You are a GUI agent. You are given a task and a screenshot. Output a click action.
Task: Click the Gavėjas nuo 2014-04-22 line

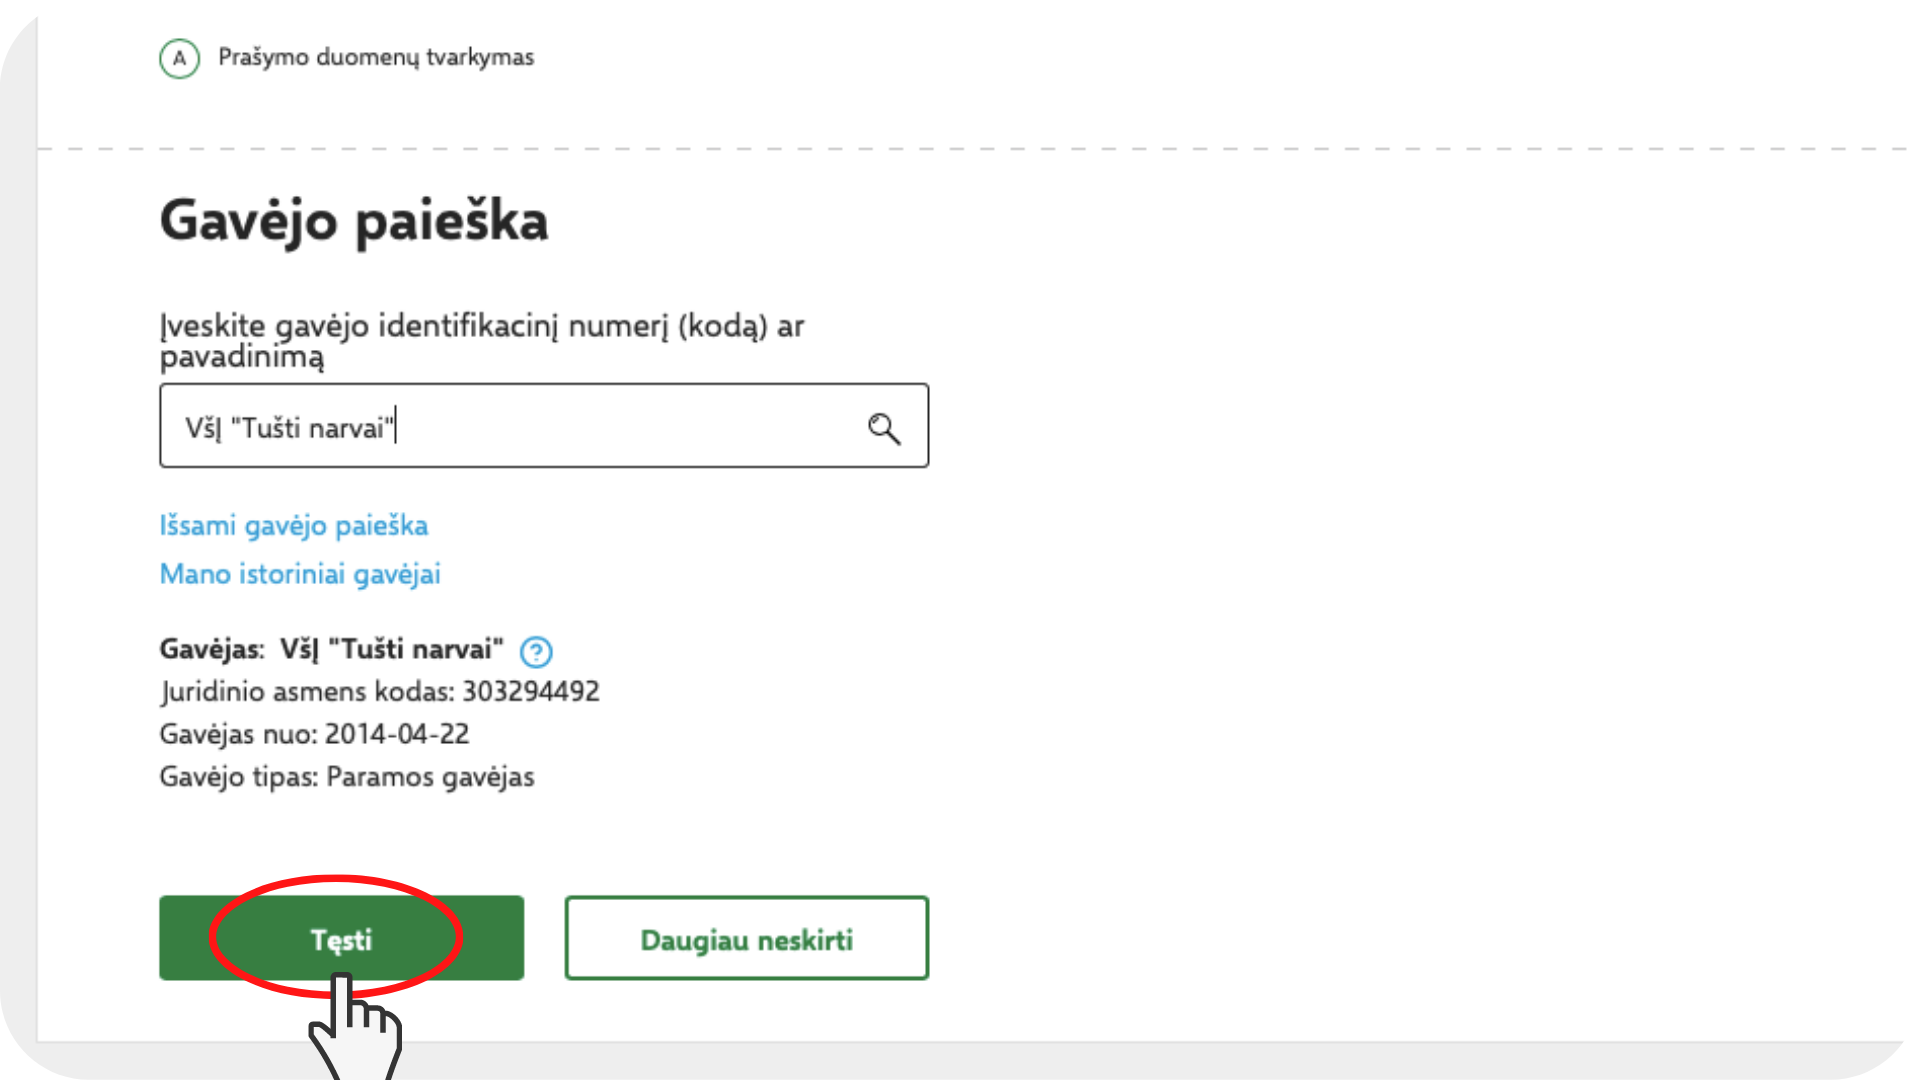pos(314,734)
